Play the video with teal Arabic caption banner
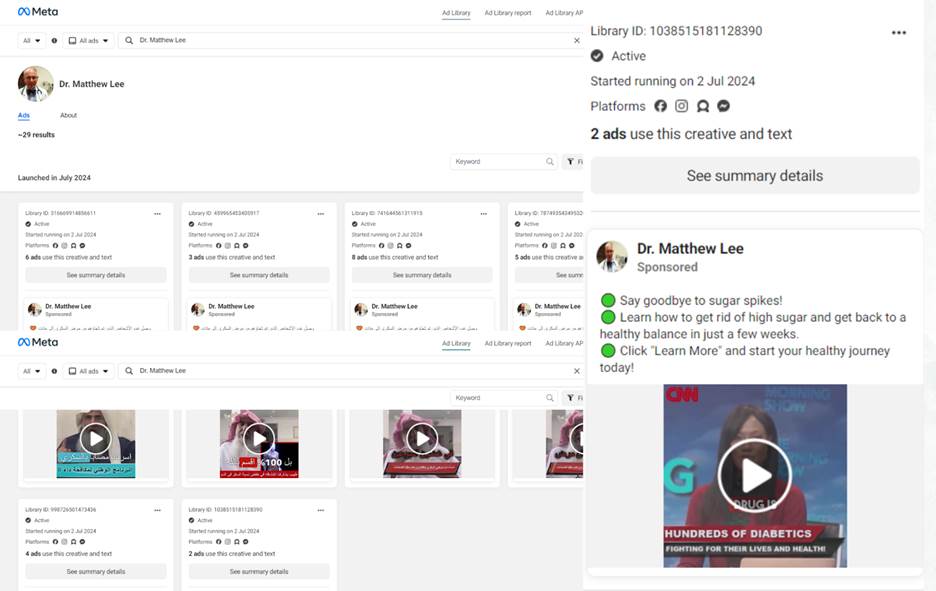Image resolution: width=936 pixels, height=591 pixels. (95, 439)
